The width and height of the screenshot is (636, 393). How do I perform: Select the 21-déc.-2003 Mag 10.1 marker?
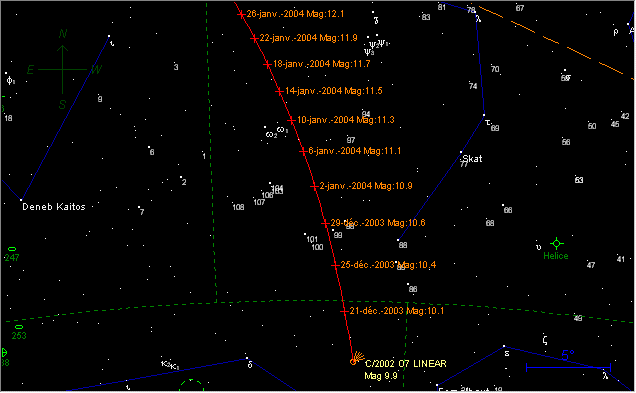click(344, 311)
